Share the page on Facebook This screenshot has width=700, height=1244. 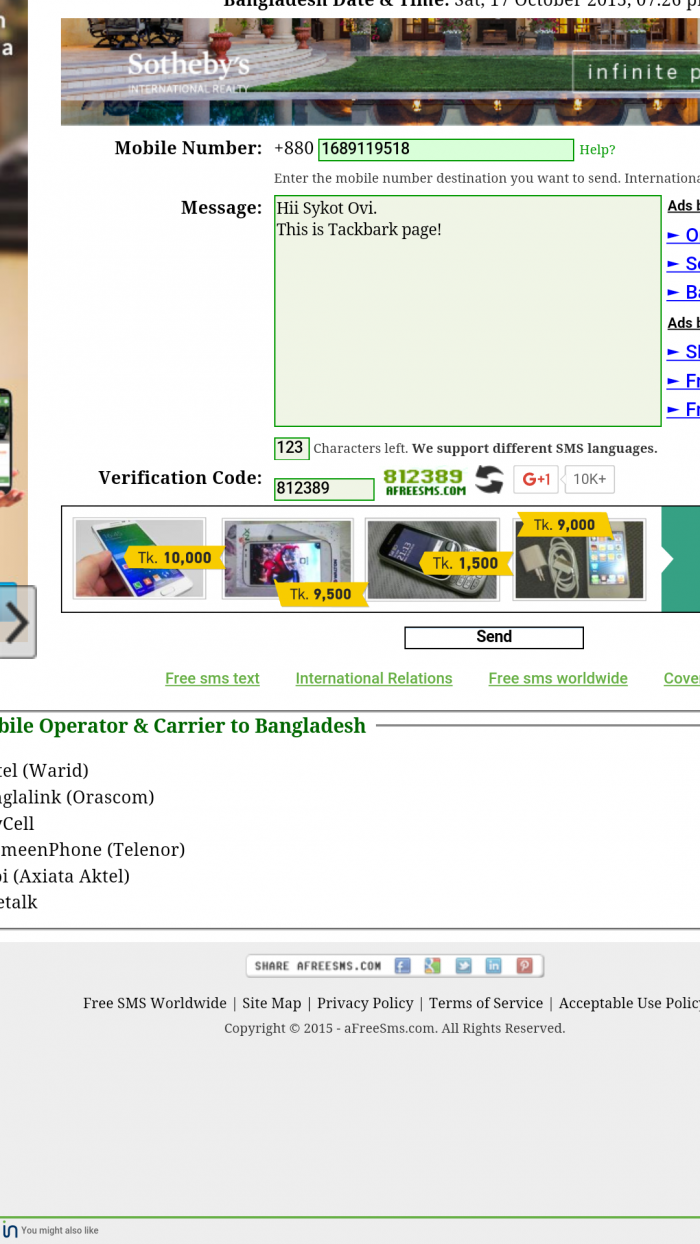click(402, 966)
